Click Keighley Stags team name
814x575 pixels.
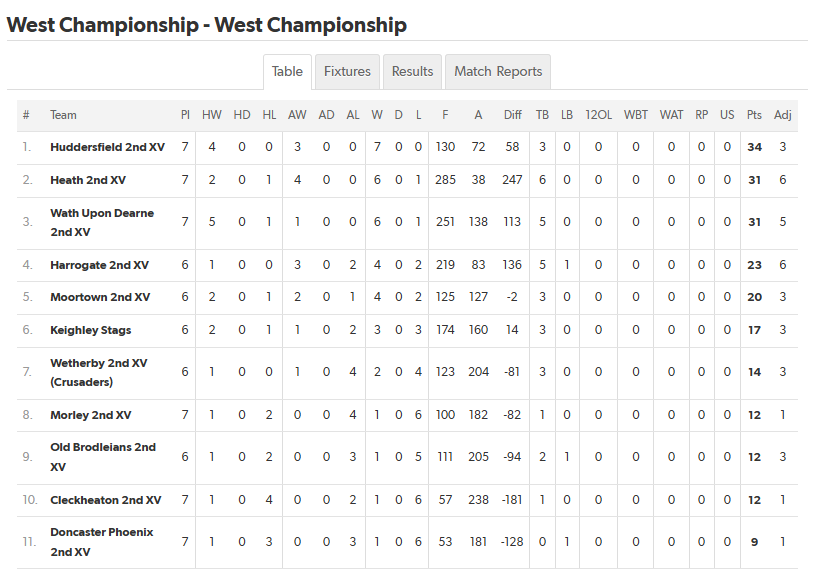point(90,330)
